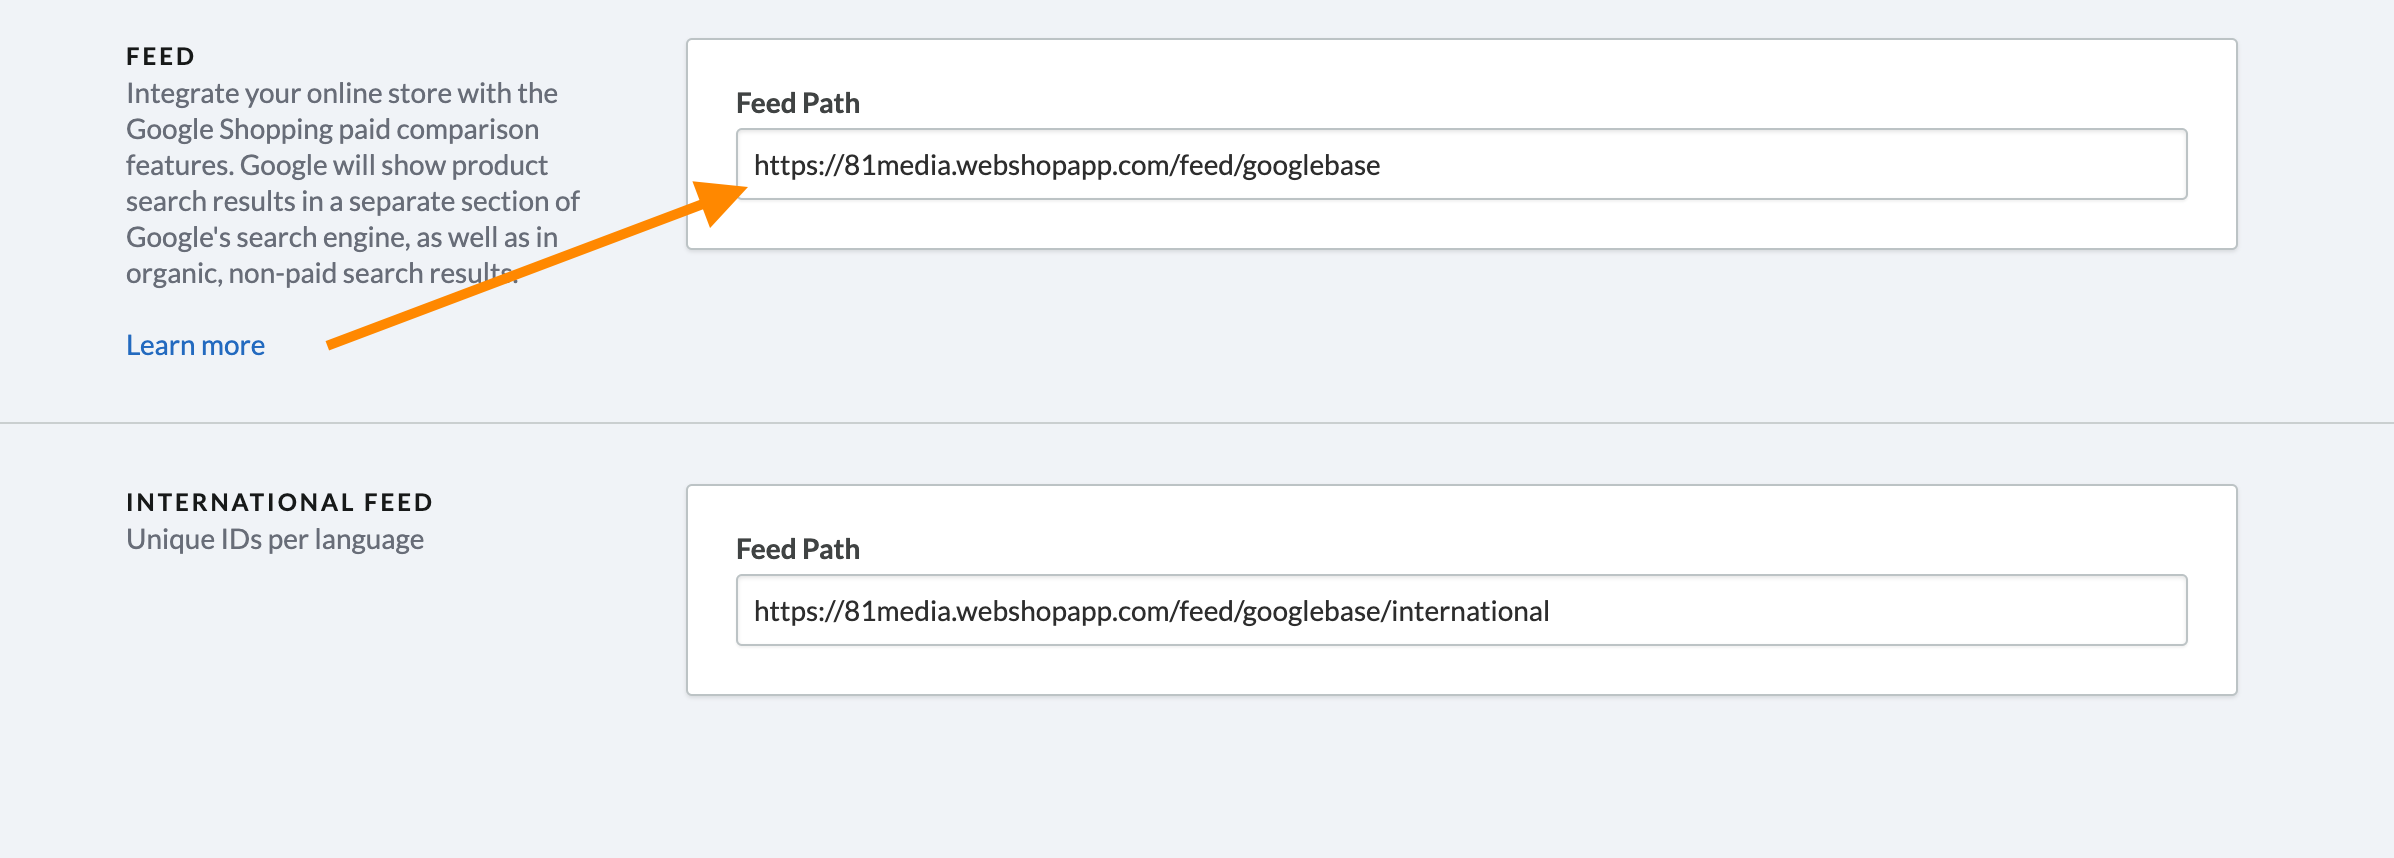Image resolution: width=2394 pixels, height=858 pixels.
Task: Click the Feed Path label in Feed card
Action: click(798, 103)
